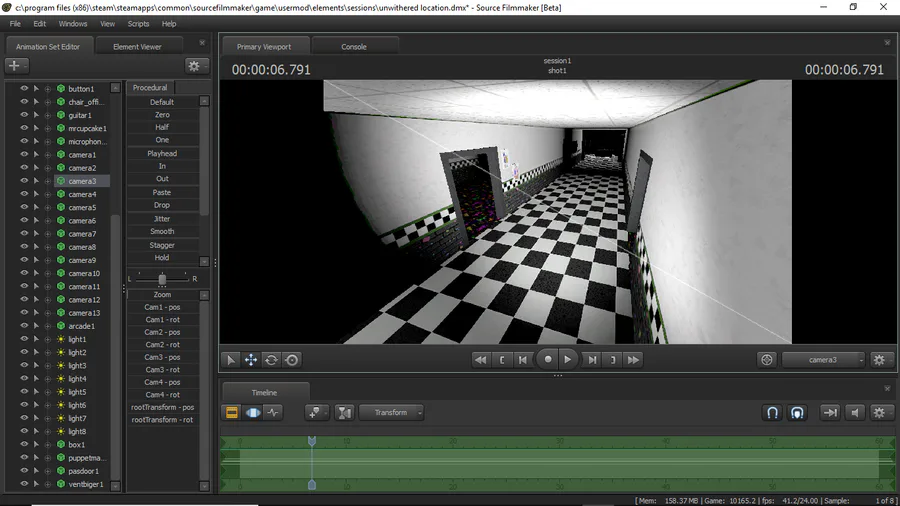Open the Windows menu

[73, 24]
